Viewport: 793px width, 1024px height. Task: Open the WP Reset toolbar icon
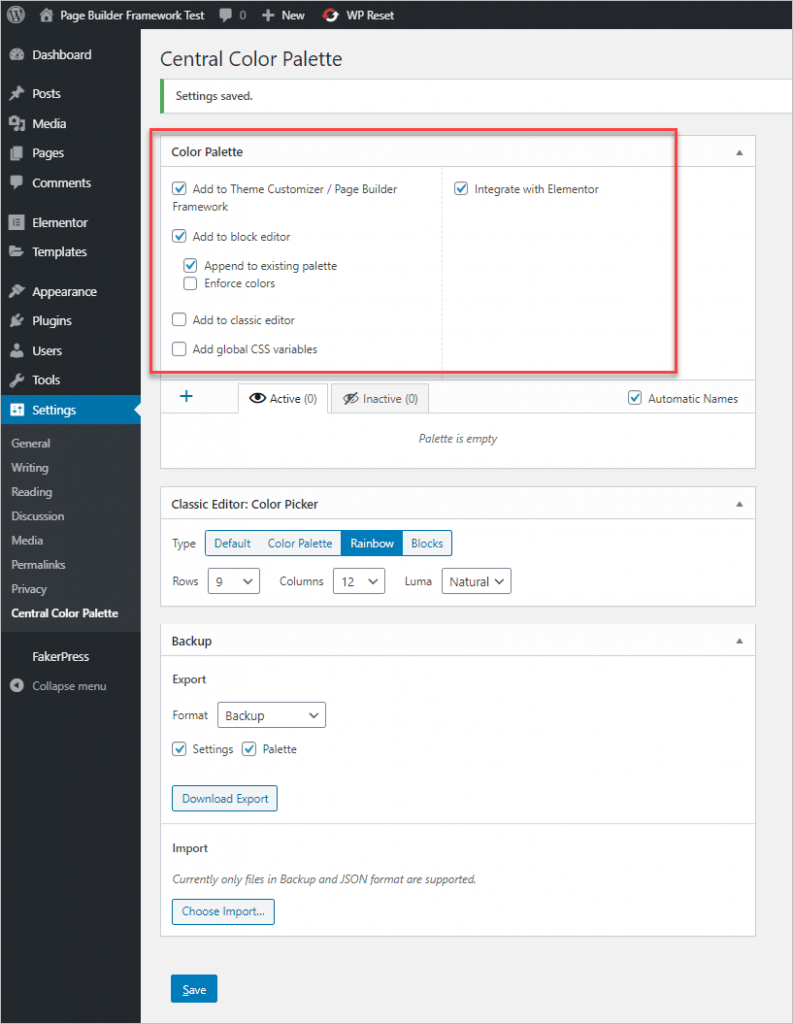pos(331,15)
